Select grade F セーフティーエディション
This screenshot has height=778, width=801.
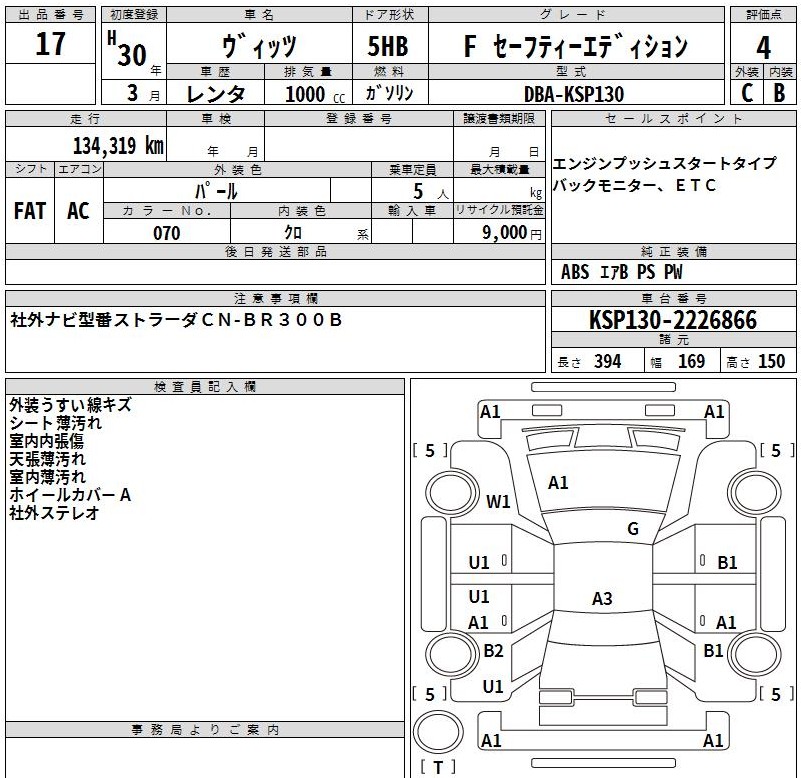(x=576, y=46)
